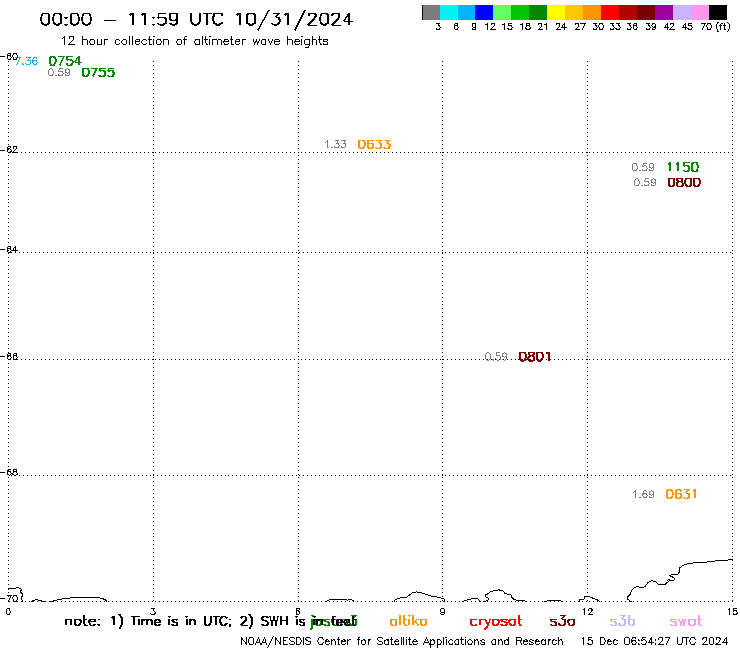Click the -64 latitude axis label
The width and height of the screenshot is (740, 650).
coord(9,249)
